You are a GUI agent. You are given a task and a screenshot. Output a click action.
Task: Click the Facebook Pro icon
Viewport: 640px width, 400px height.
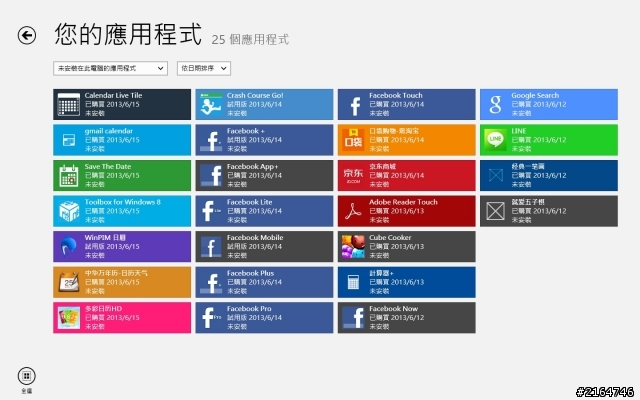coord(211,318)
